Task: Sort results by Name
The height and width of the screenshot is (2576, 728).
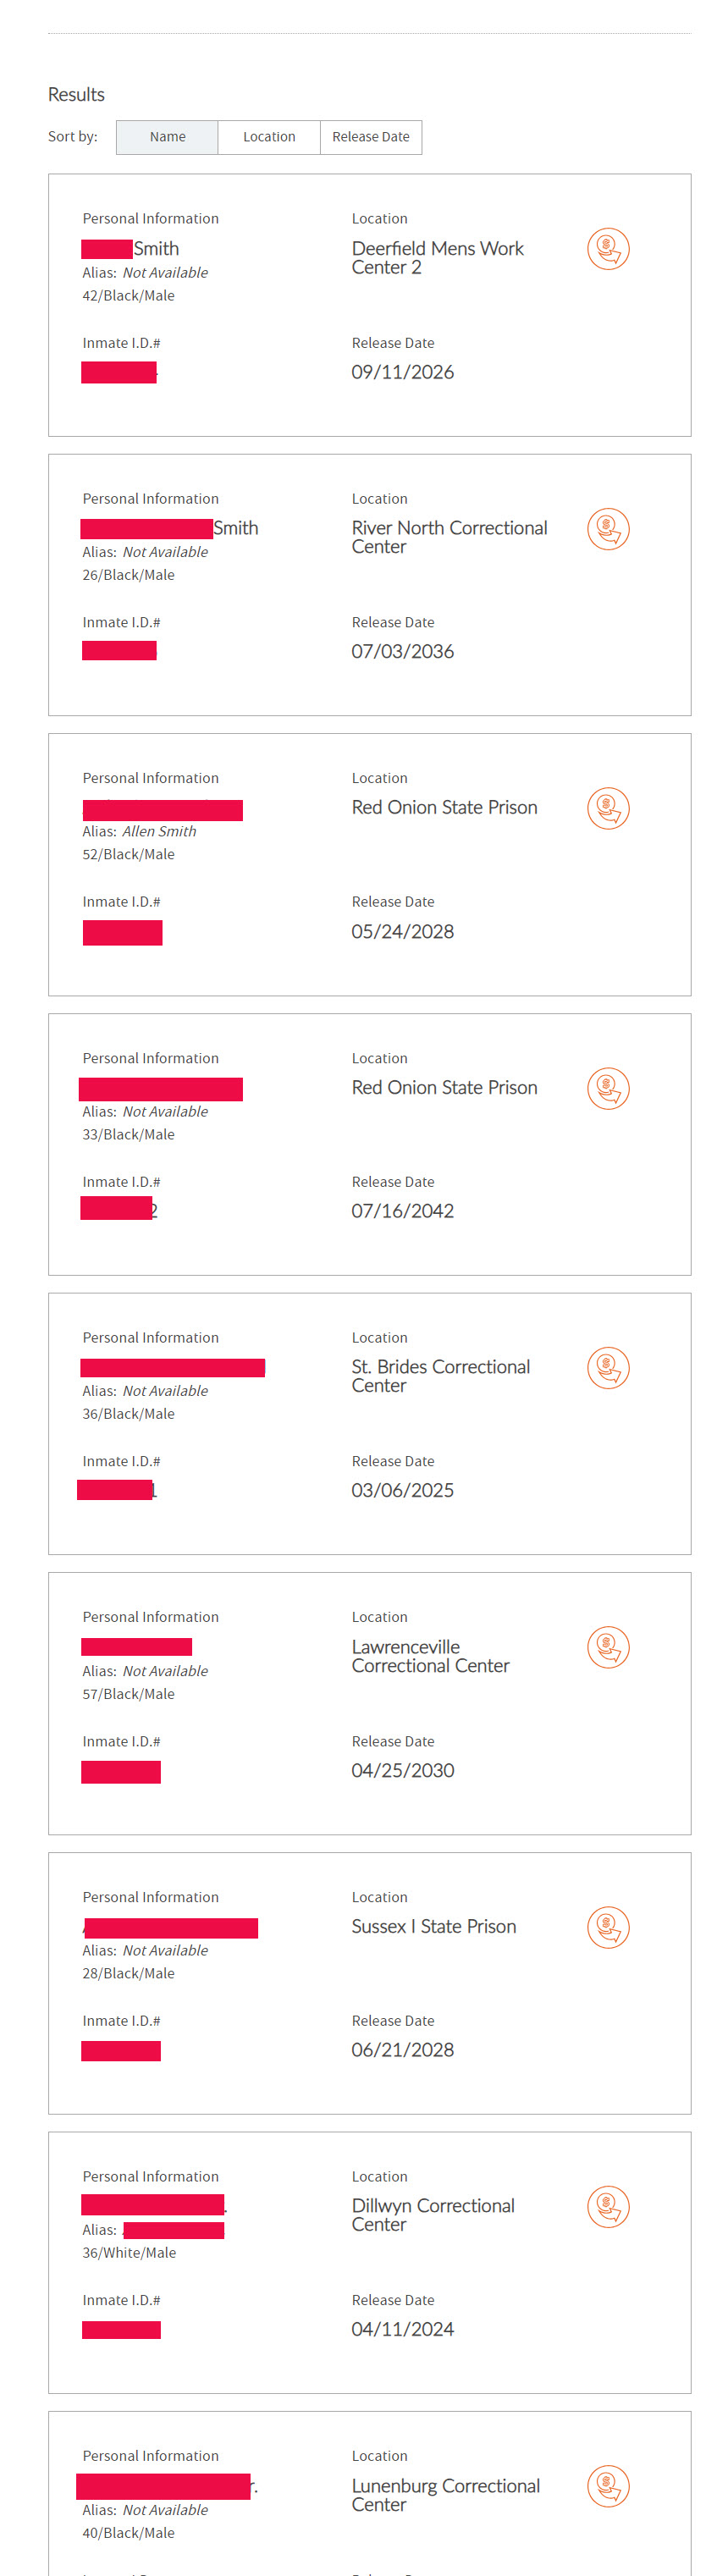Action: point(167,137)
